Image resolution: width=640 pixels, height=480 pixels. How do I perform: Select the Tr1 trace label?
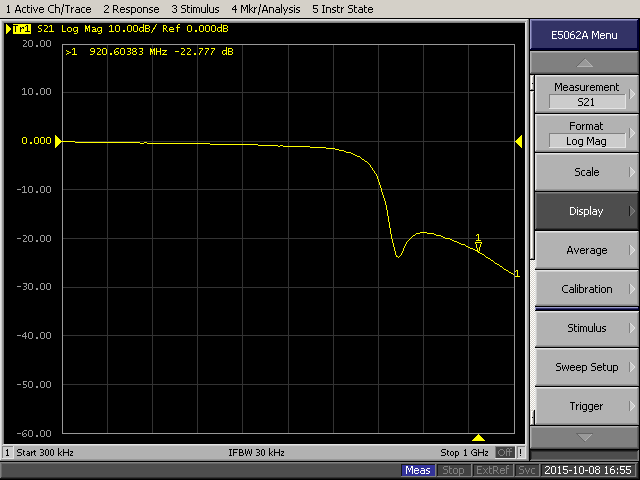22,29
